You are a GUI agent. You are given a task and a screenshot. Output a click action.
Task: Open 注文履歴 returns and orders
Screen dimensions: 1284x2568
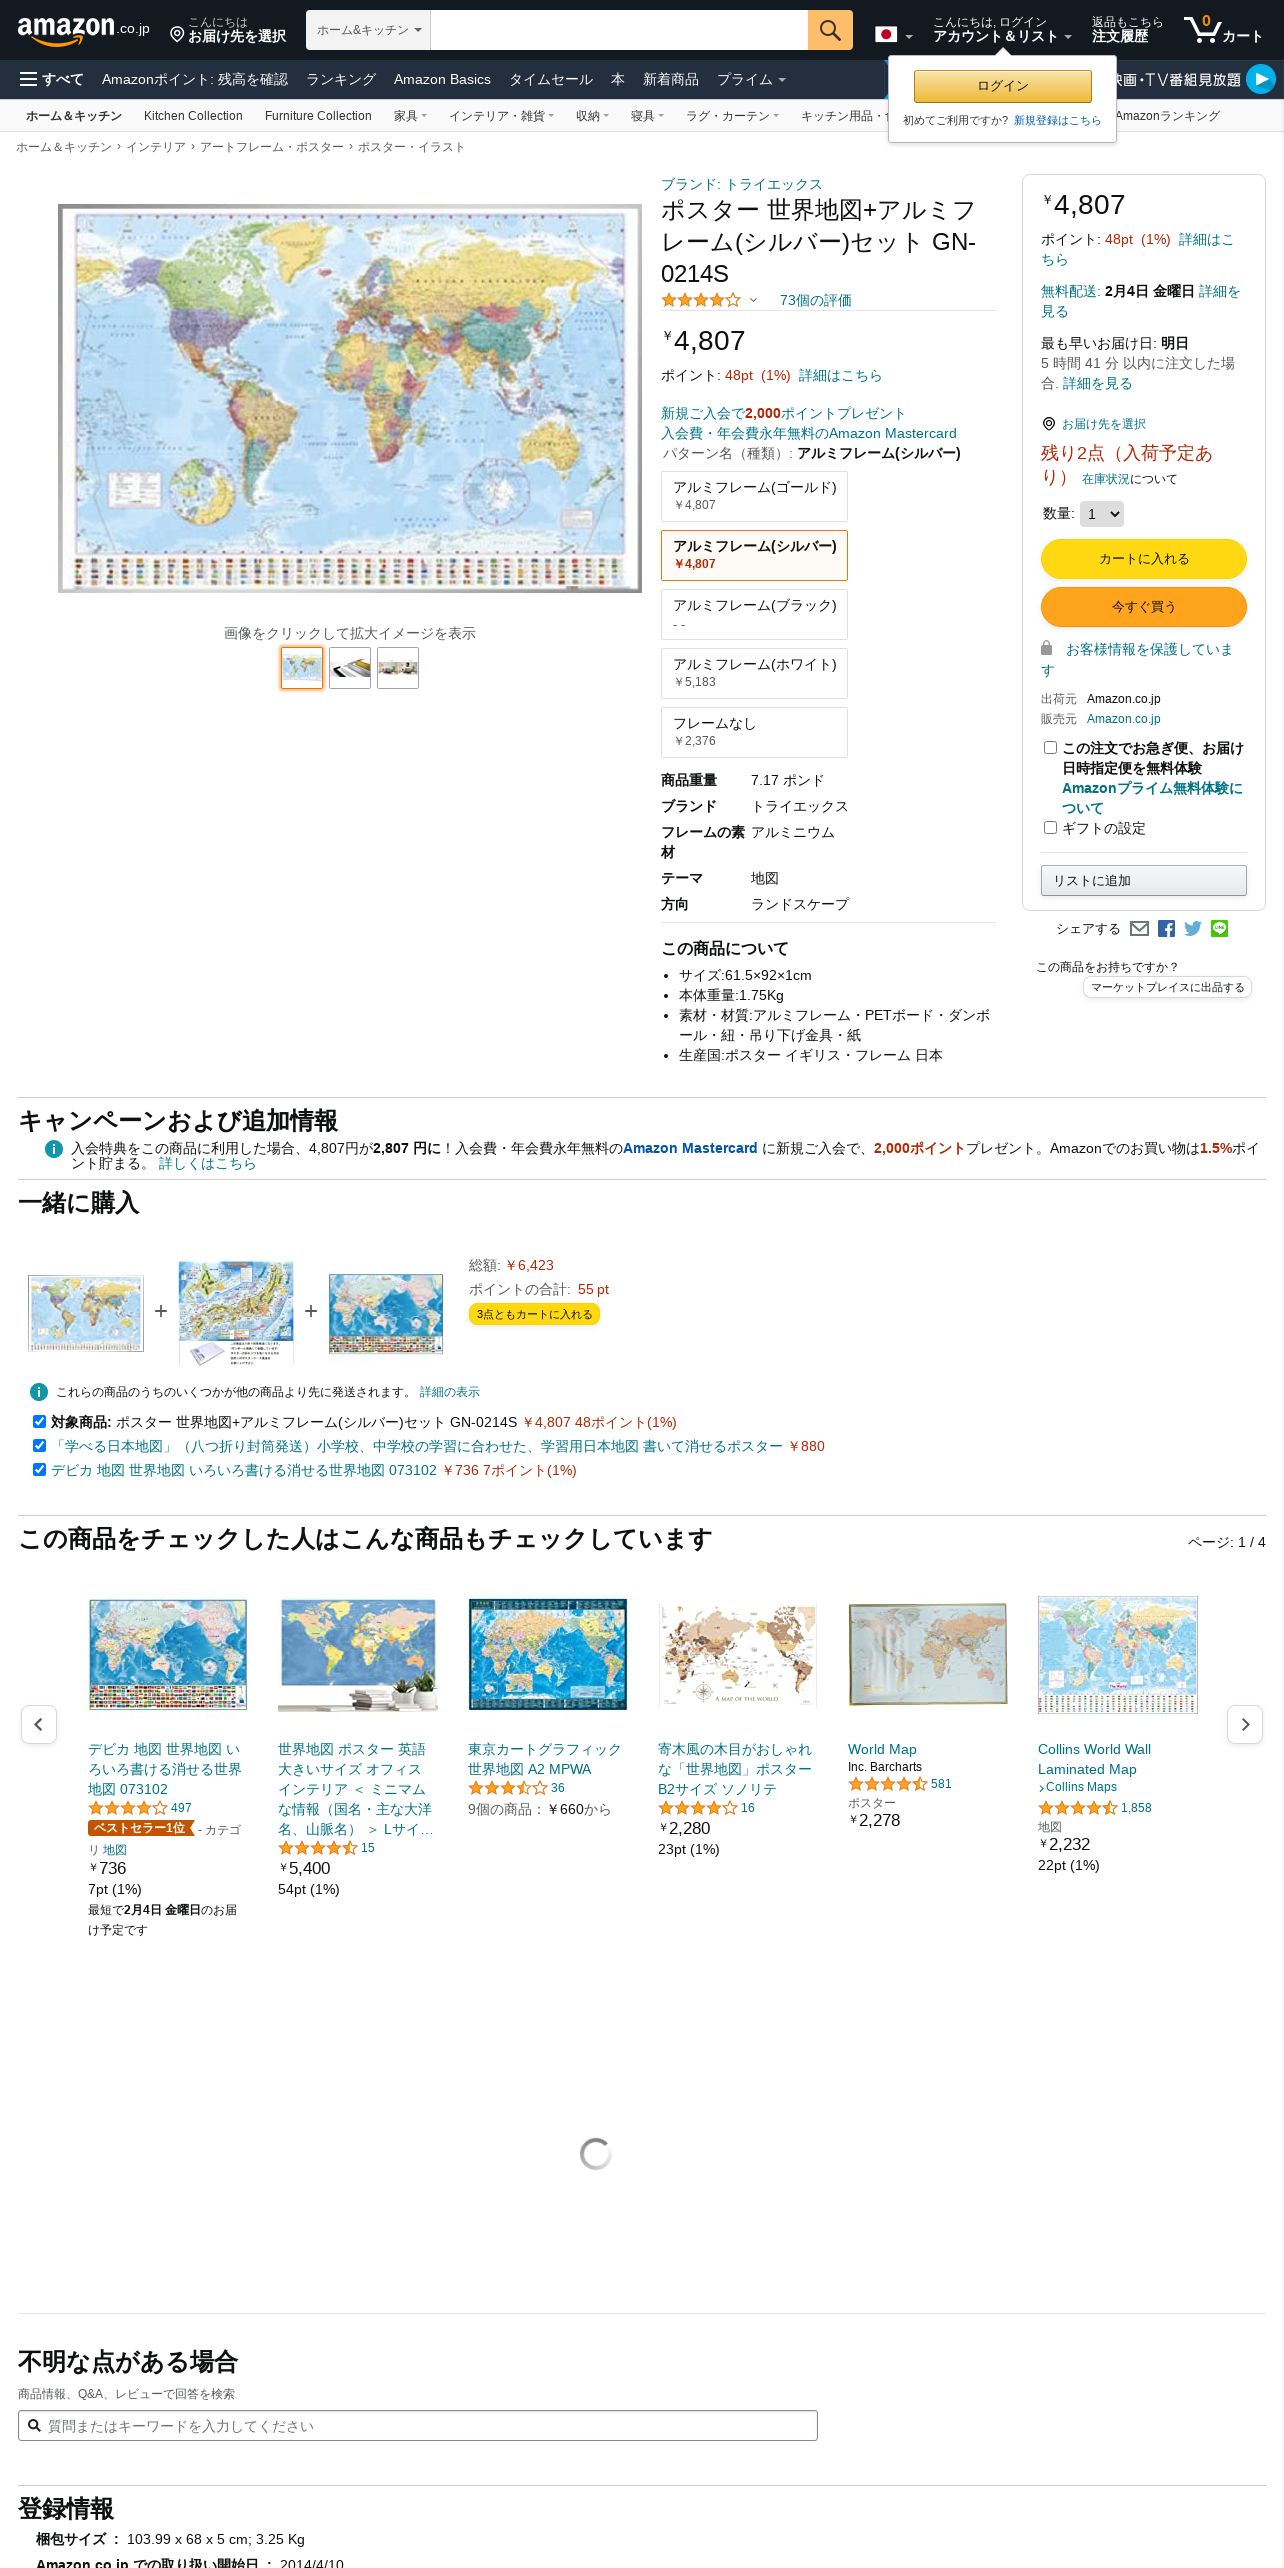point(1127,30)
